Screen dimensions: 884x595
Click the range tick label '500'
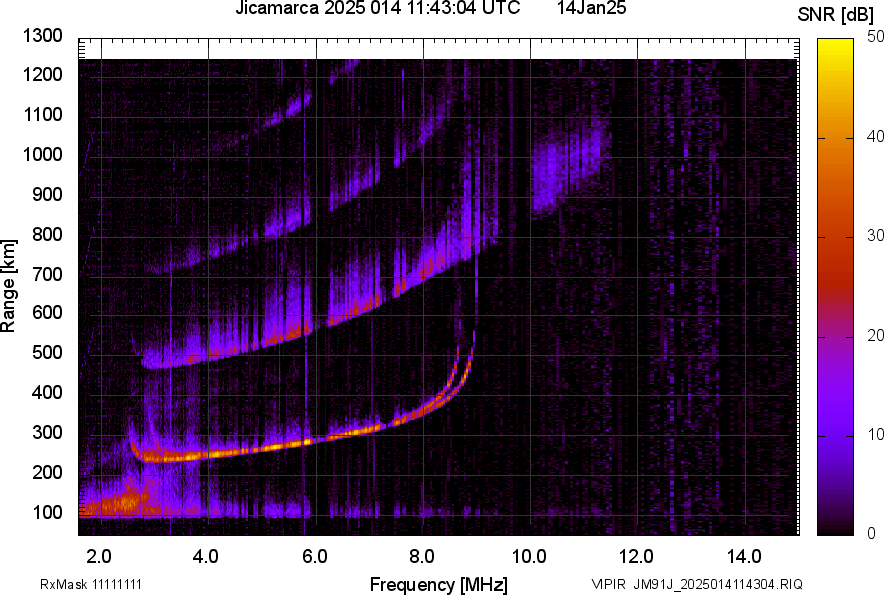(47, 352)
